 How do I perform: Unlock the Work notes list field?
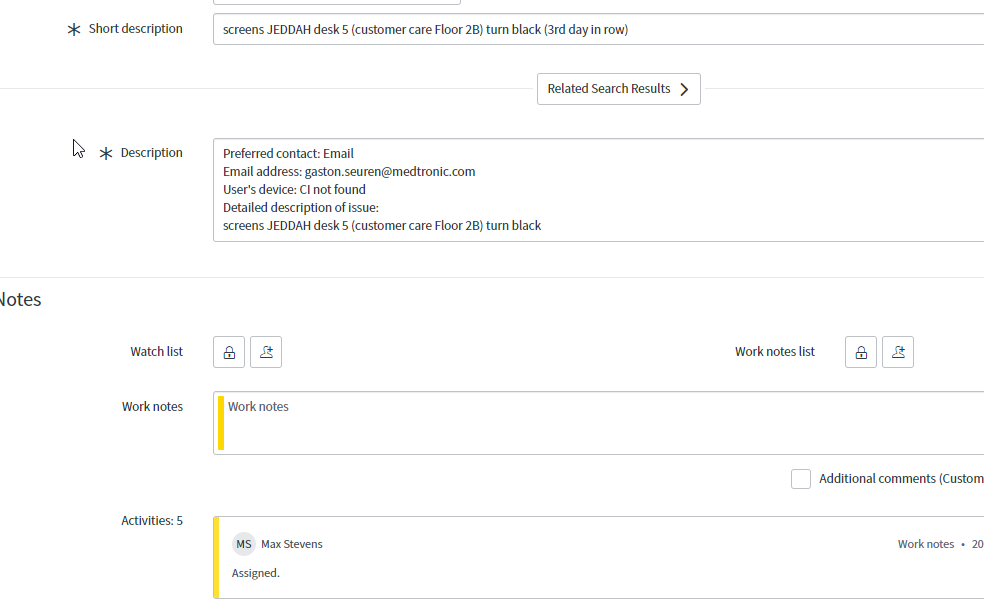(861, 352)
